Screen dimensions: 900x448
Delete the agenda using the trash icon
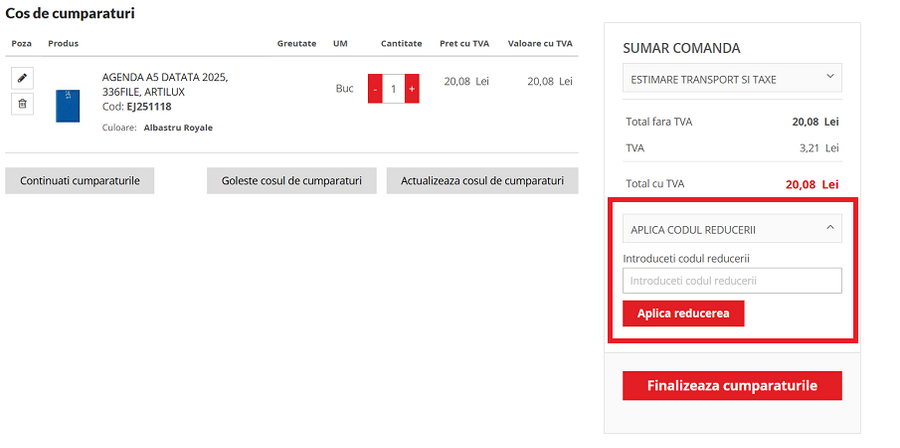[x=23, y=104]
